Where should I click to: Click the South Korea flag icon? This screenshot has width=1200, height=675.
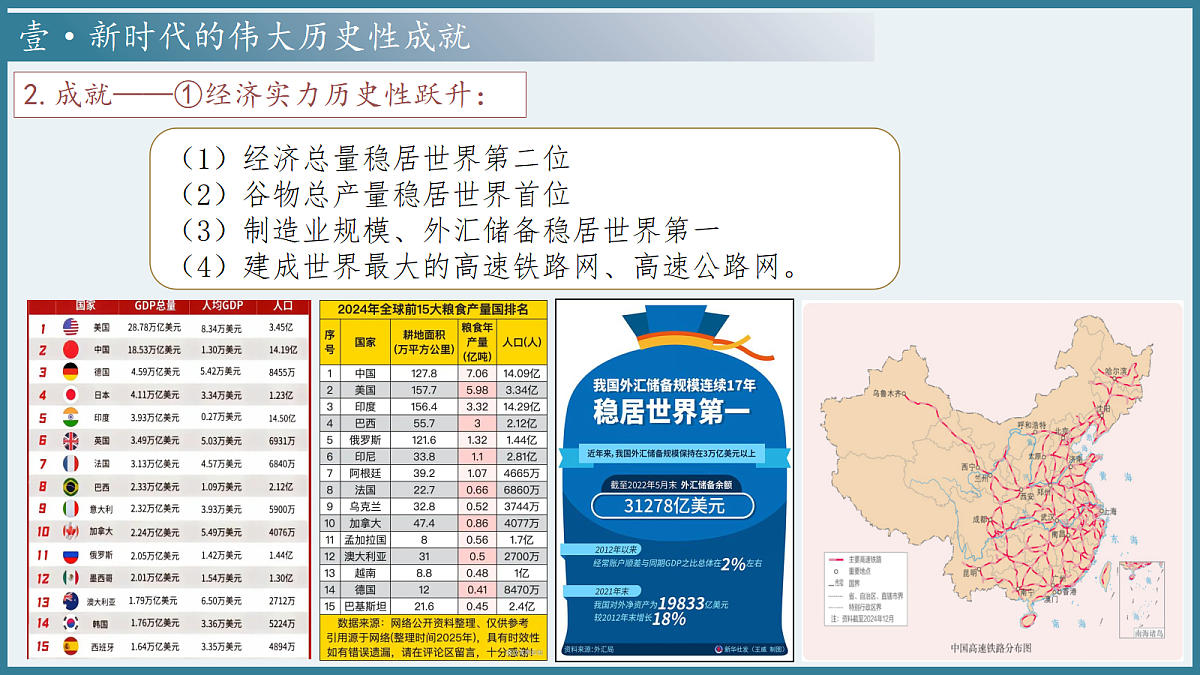tap(71, 623)
